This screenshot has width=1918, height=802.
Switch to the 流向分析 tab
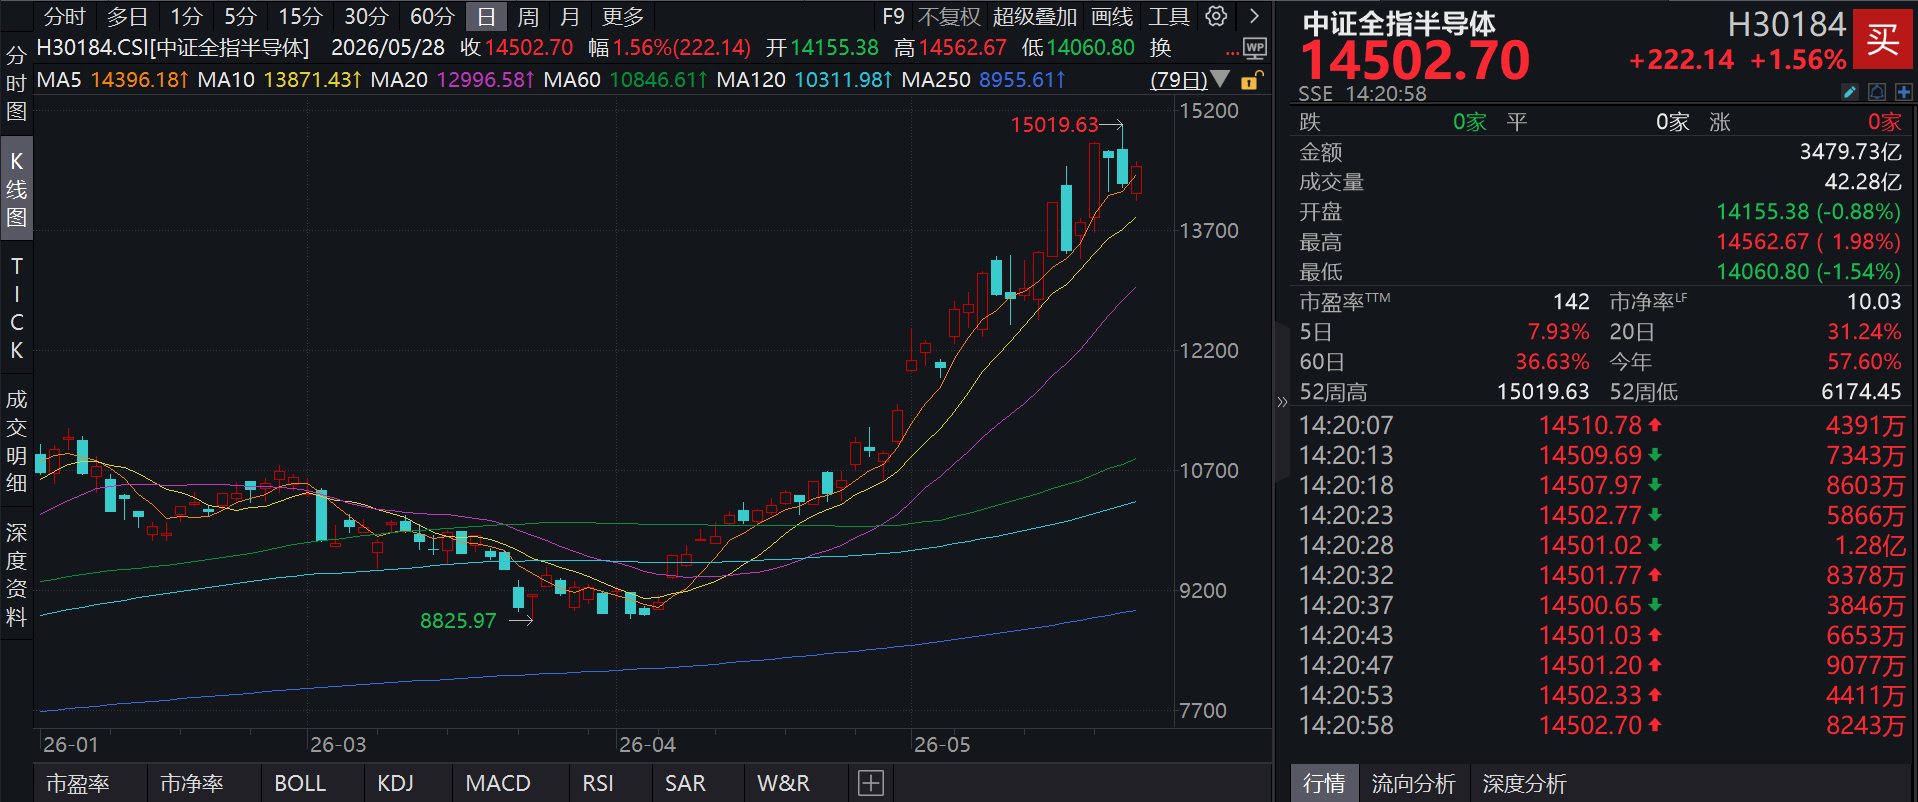[x=1413, y=783]
